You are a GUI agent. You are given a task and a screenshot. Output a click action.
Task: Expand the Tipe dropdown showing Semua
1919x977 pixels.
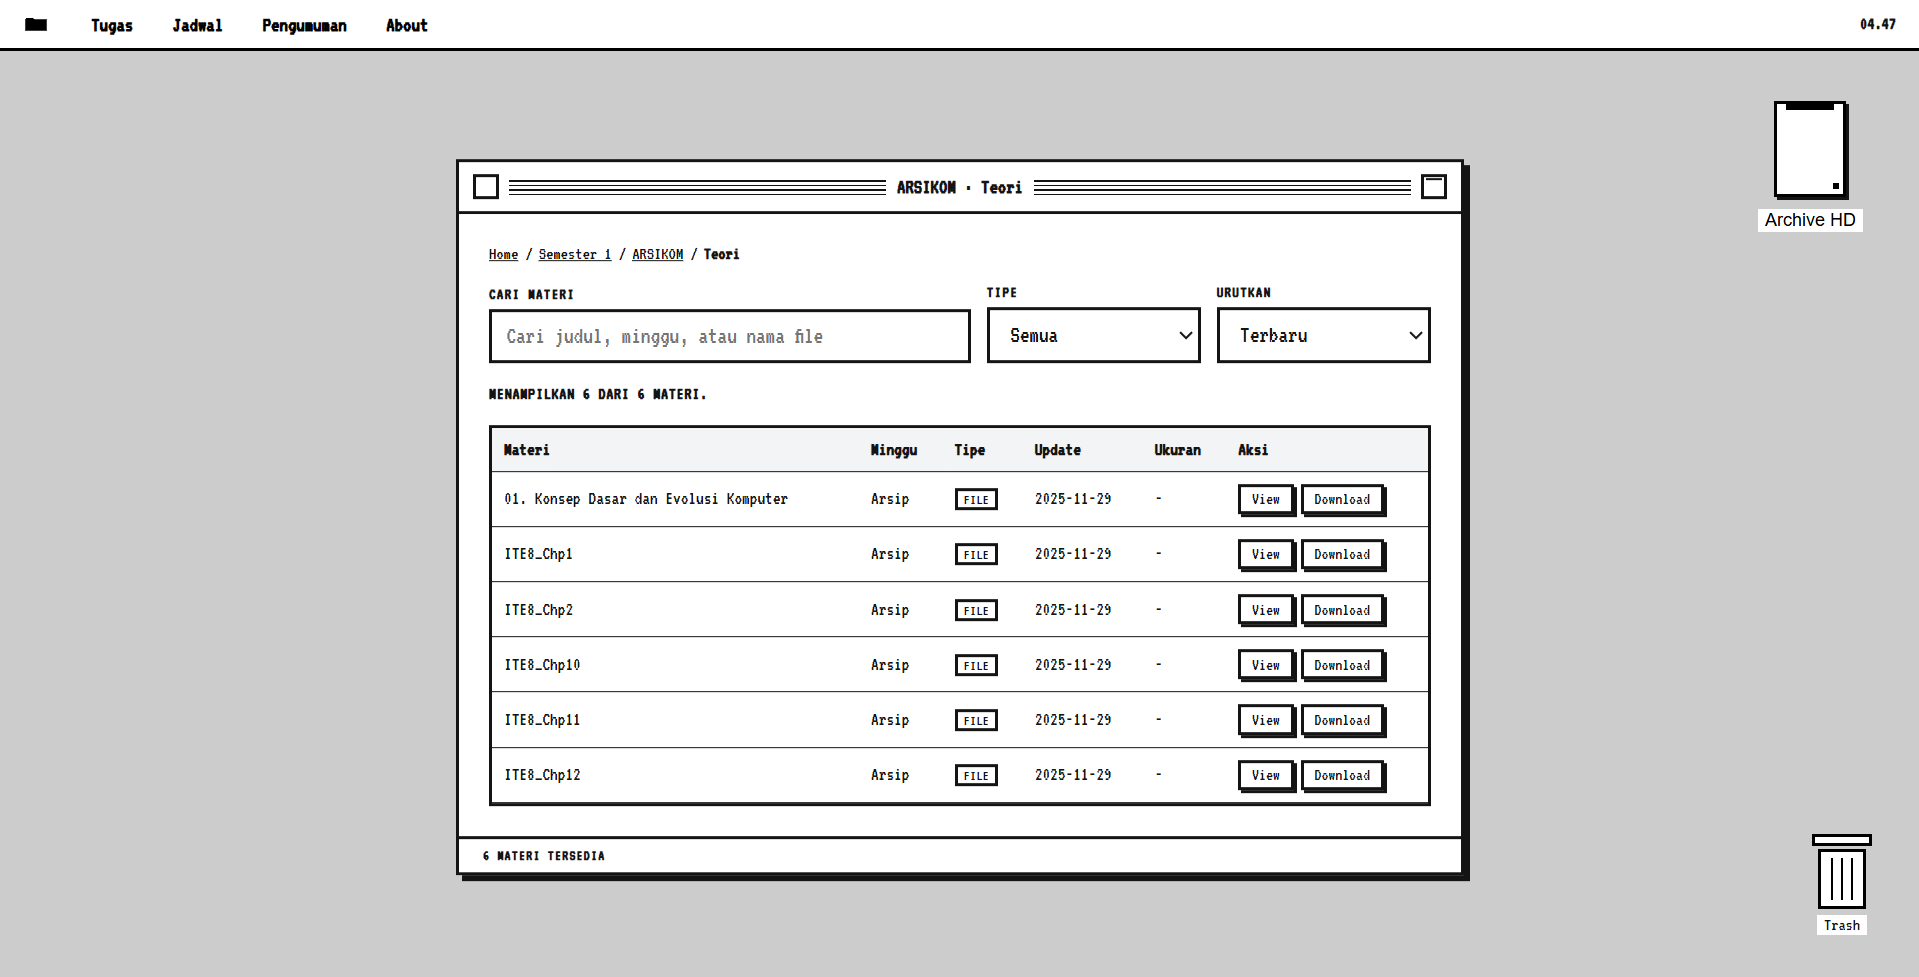(1093, 336)
